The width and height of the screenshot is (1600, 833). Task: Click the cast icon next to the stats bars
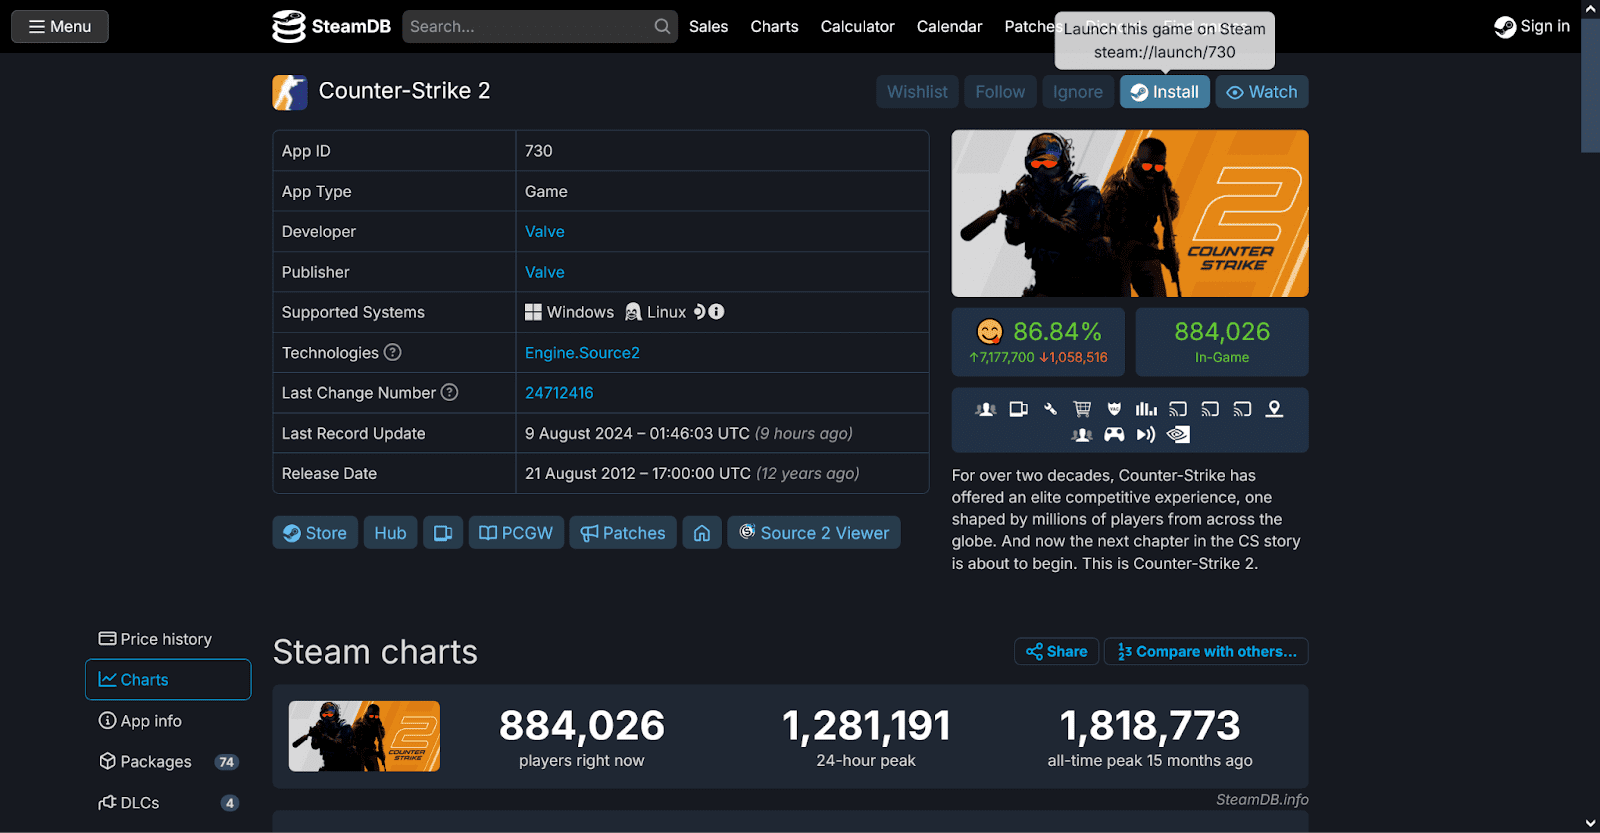tap(1178, 409)
